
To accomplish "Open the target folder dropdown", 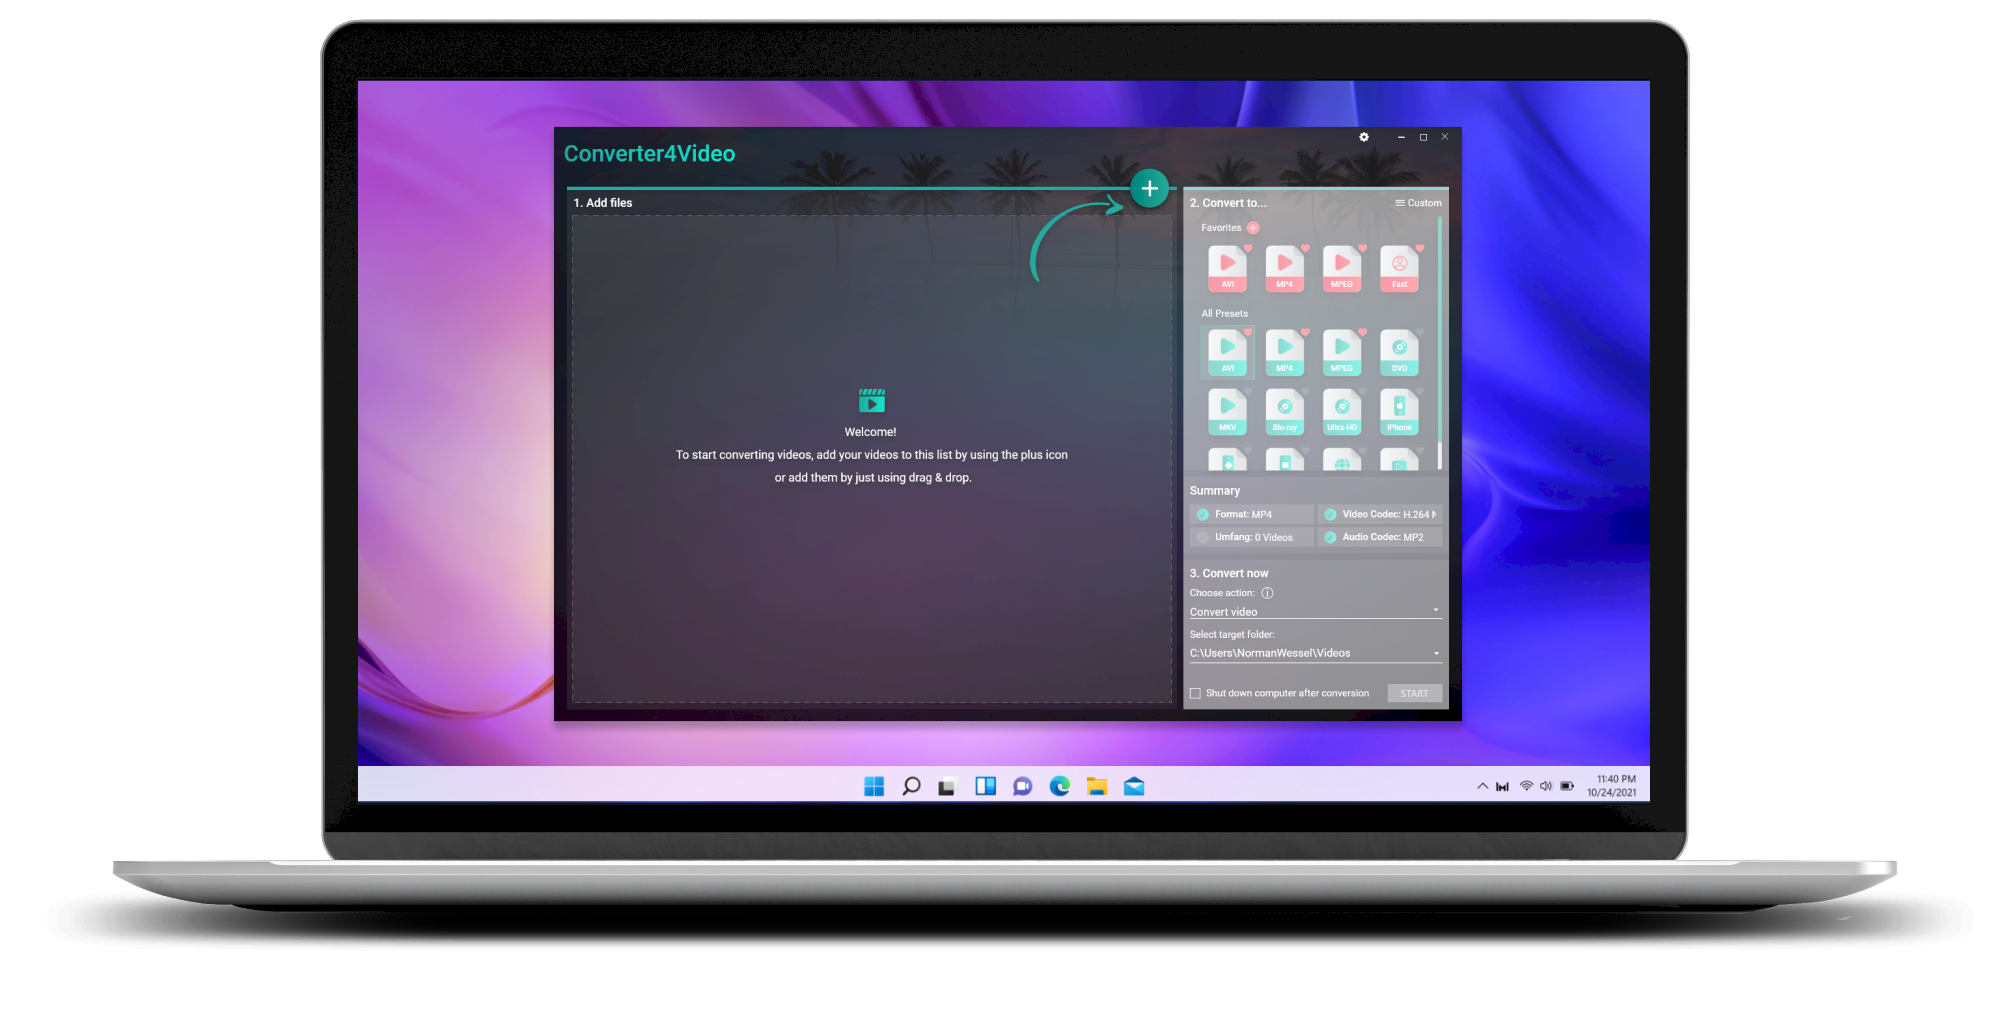I will coord(1315,653).
